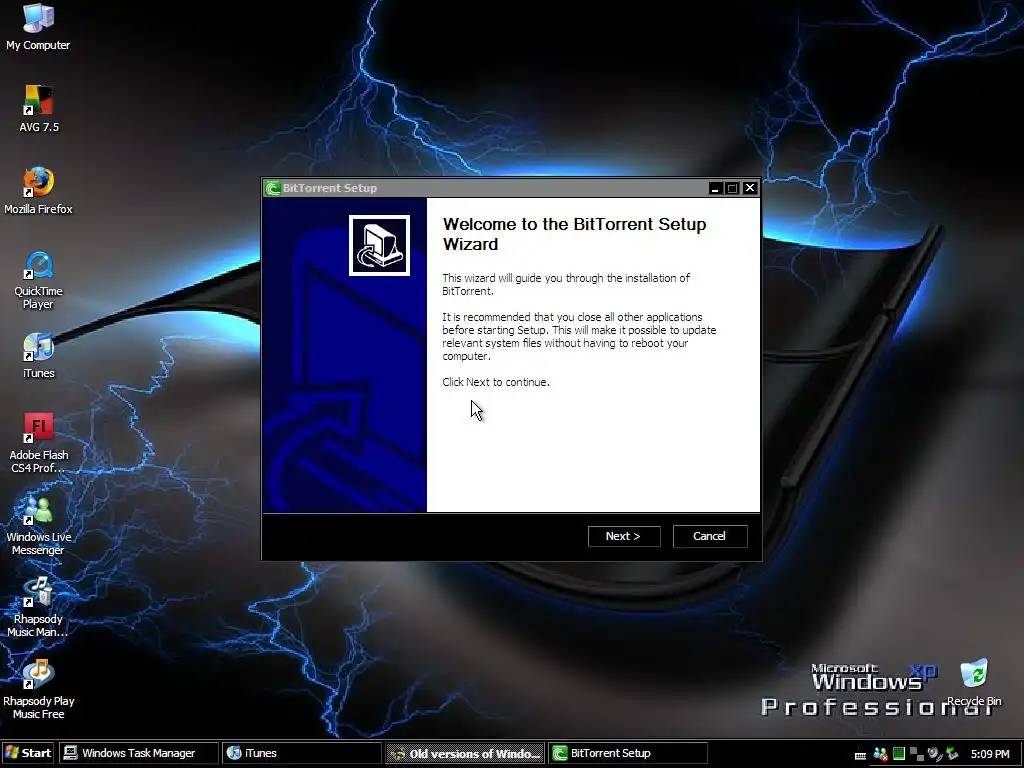The height and width of the screenshot is (768, 1024).
Task: Select the Recycle Bin desktop icon
Action: [974, 683]
